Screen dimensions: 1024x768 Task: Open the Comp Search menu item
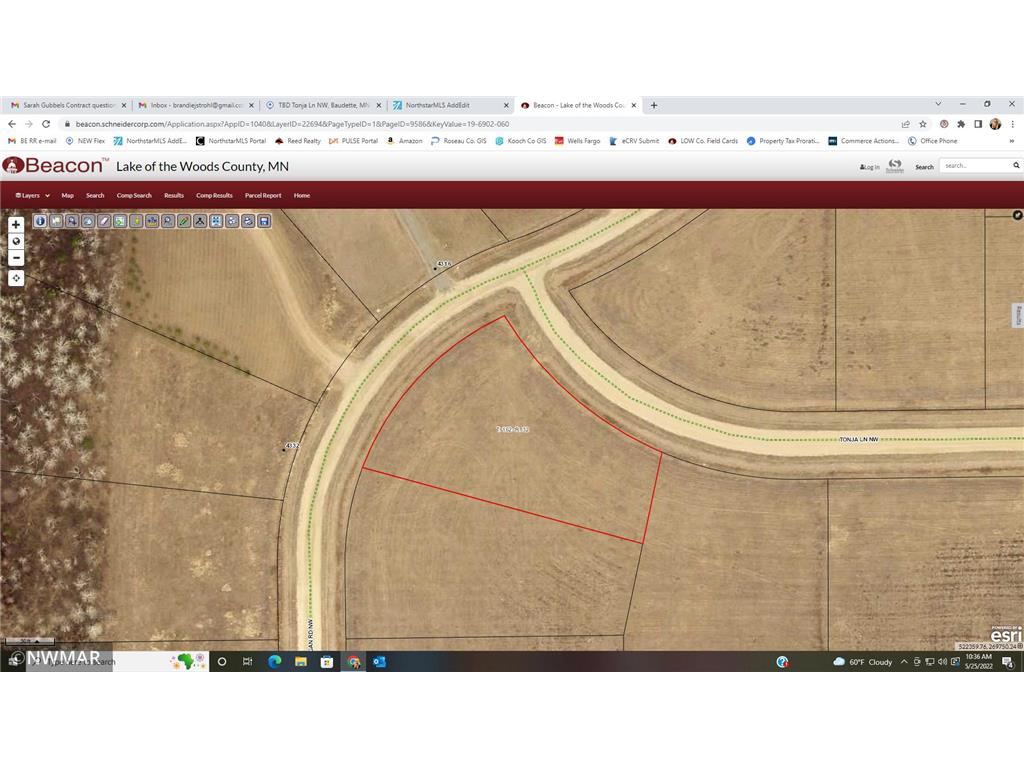(134, 196)
